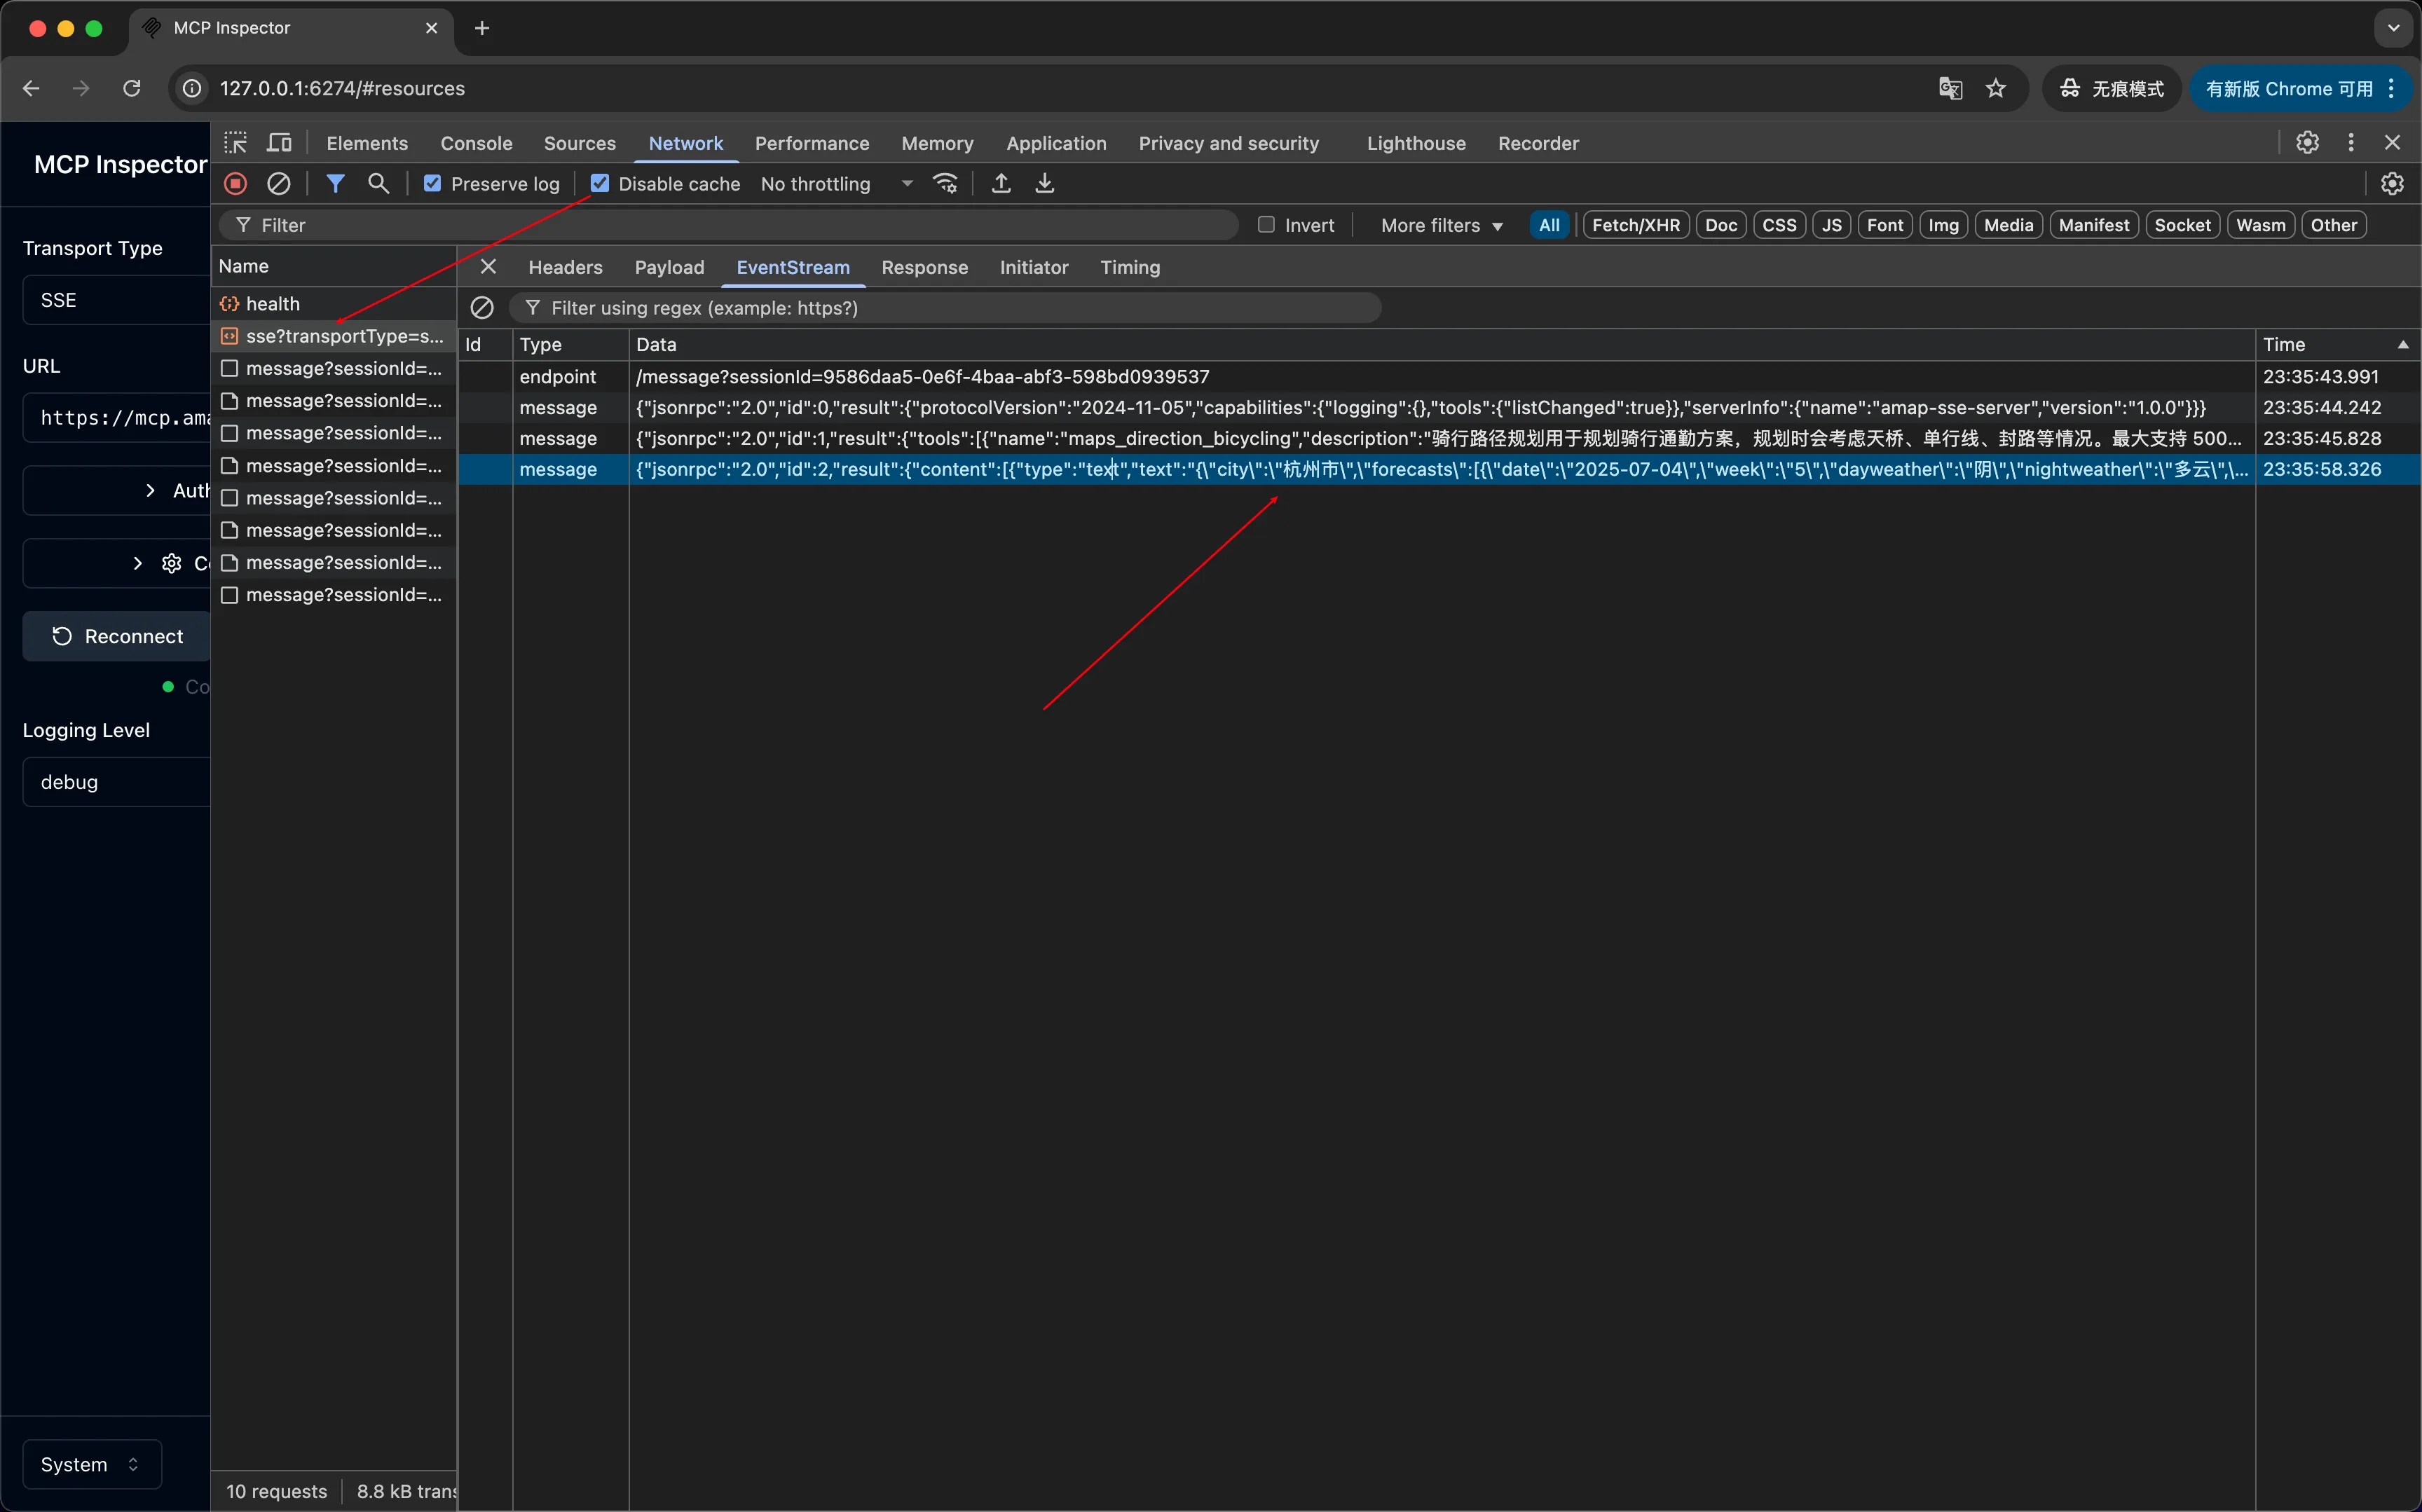Enable the Invert filter checkbox
Image resolution: width=2422 pixels, height=1512 pixels.
tap(1266, 225)
